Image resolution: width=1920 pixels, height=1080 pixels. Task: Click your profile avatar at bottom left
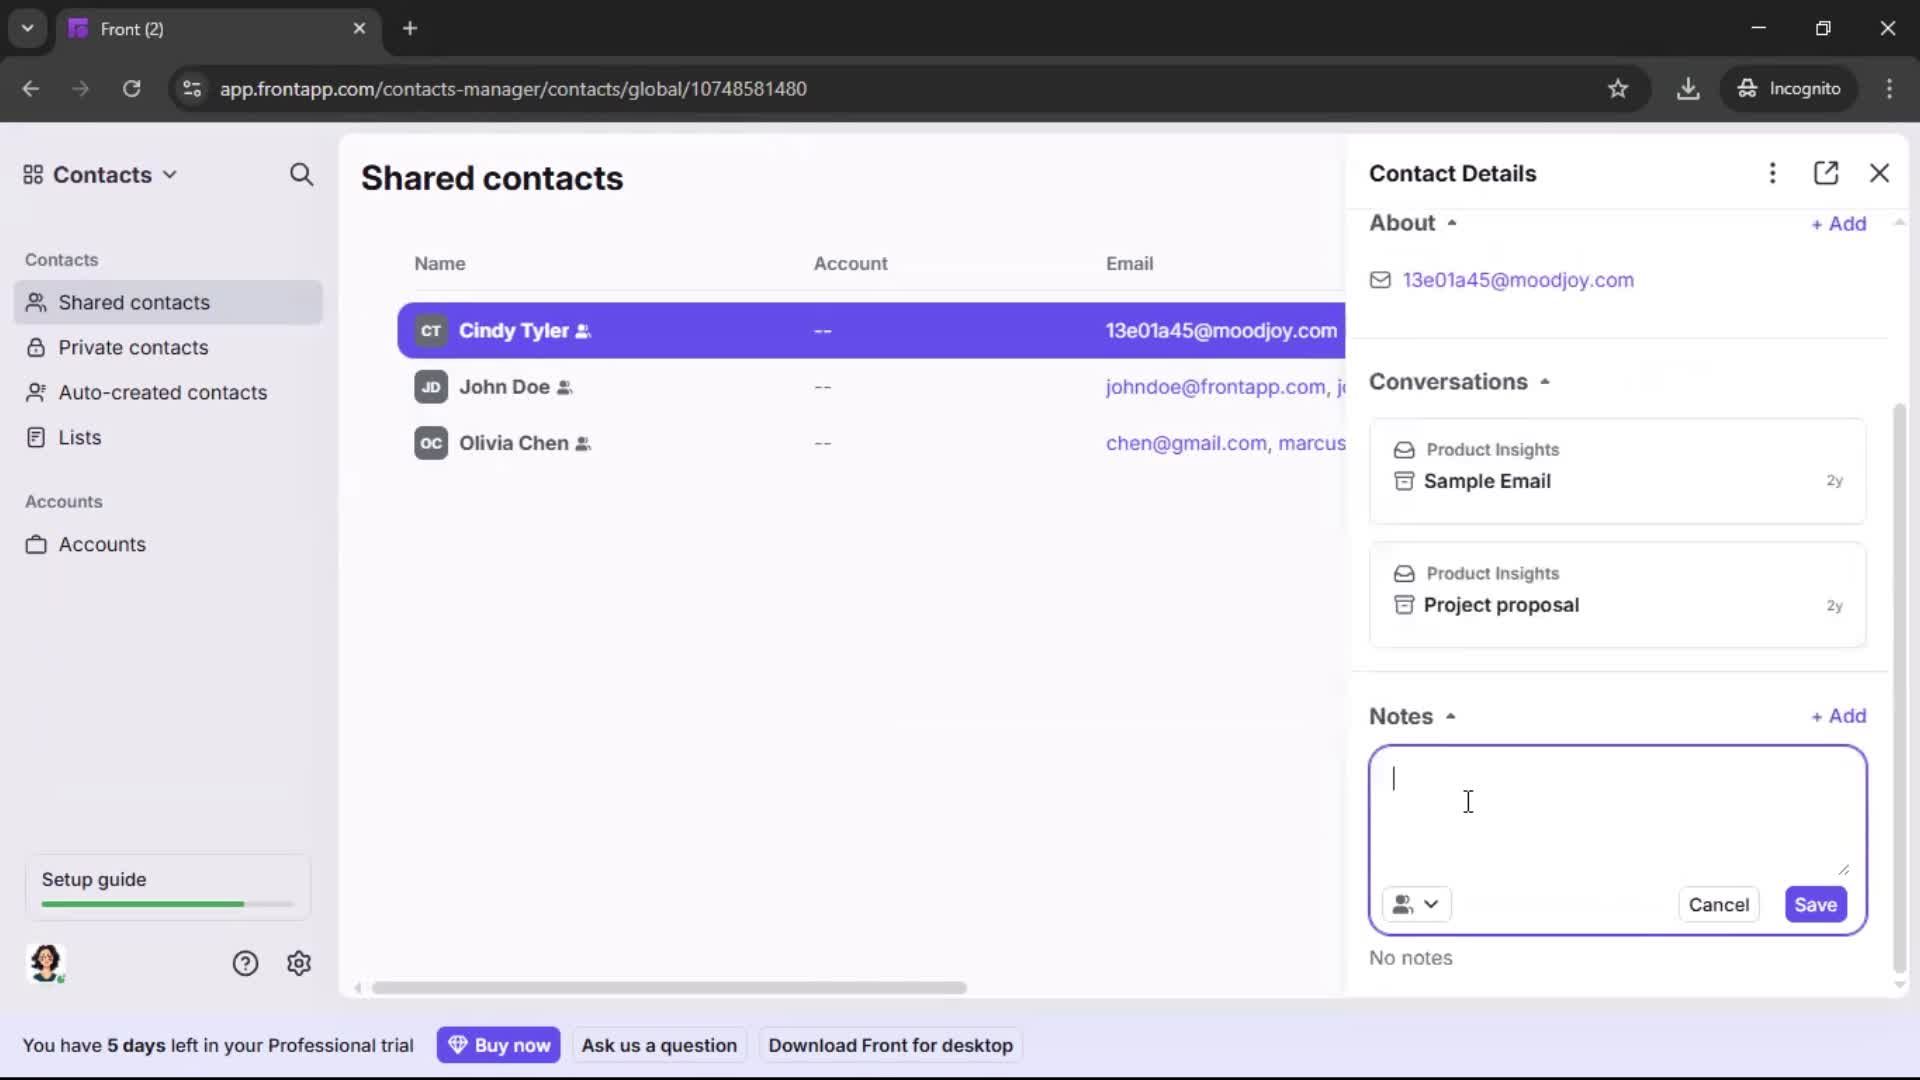(47, 963)
